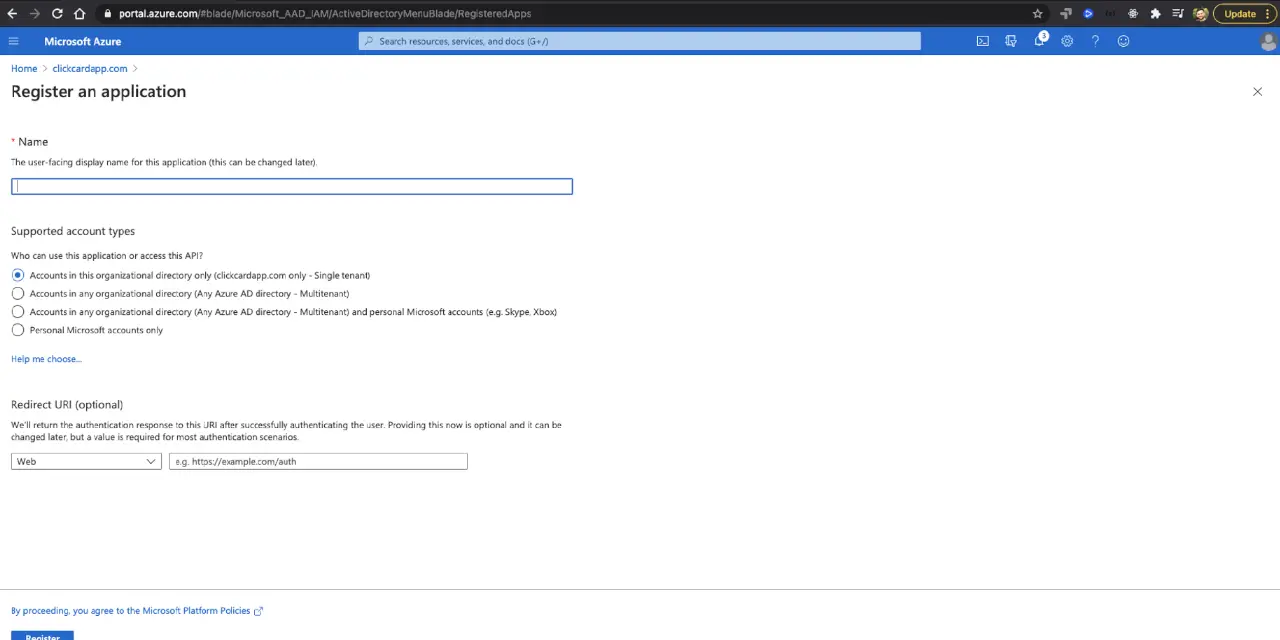Open the Directories and subscriptions filter icon
This screenshot has height=640, width=1280.
click(1010, 41)
